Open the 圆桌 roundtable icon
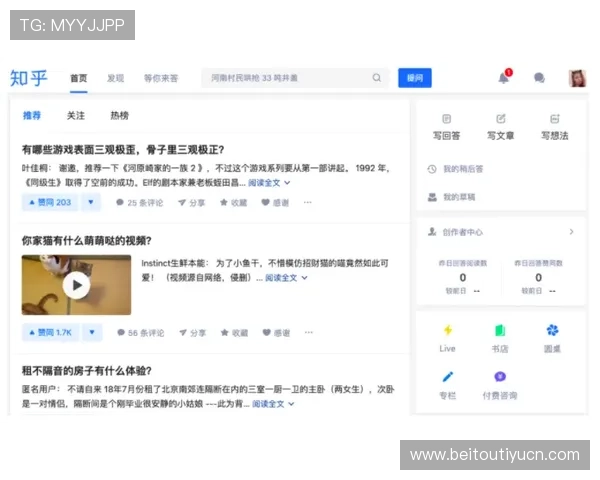The image size is (600, 480). pyautogui.click(x=552, y=330)
